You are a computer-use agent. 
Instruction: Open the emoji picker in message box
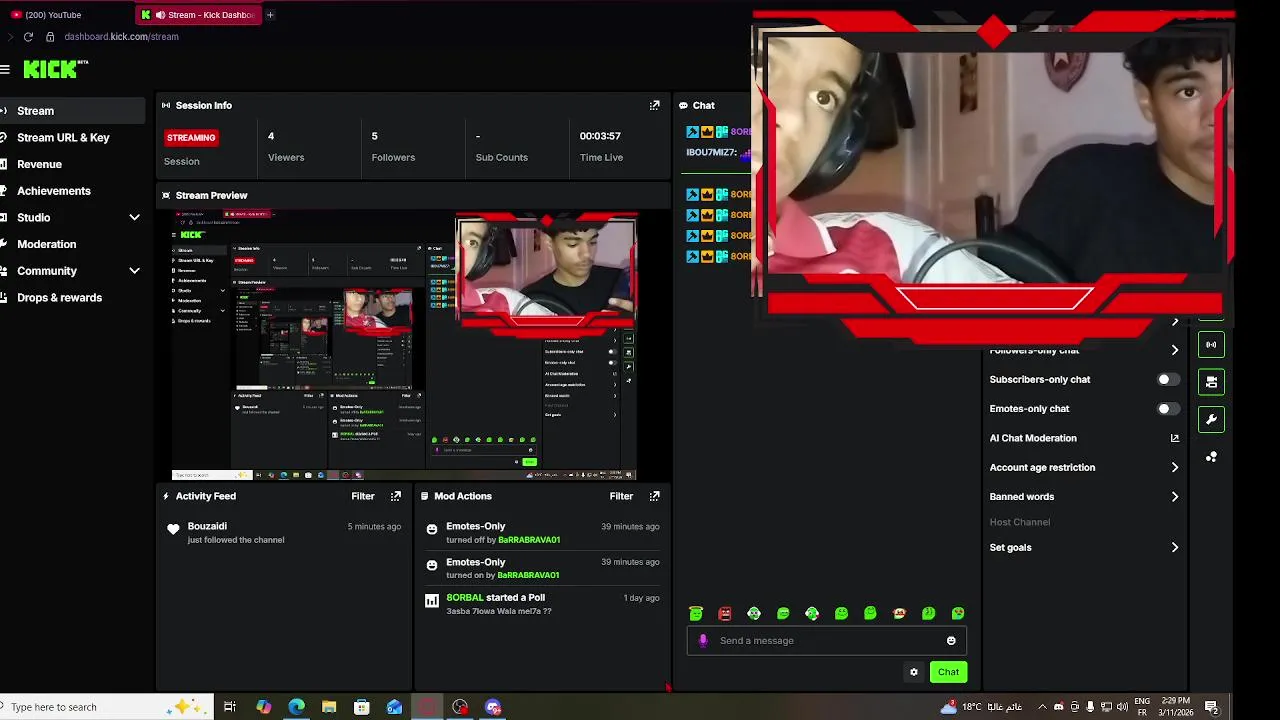(x=951, y=641)
